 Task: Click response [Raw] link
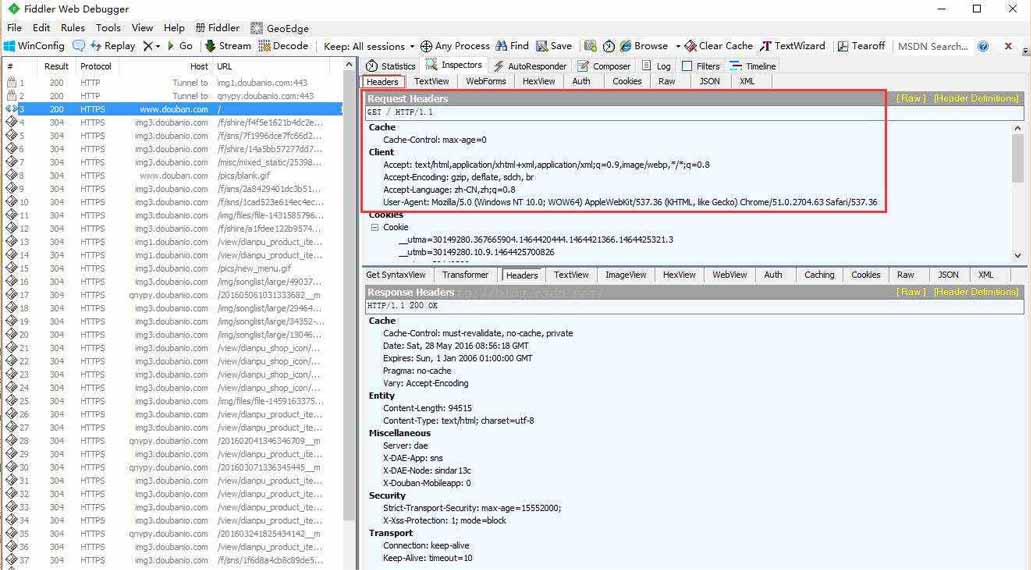coord(911,292)
